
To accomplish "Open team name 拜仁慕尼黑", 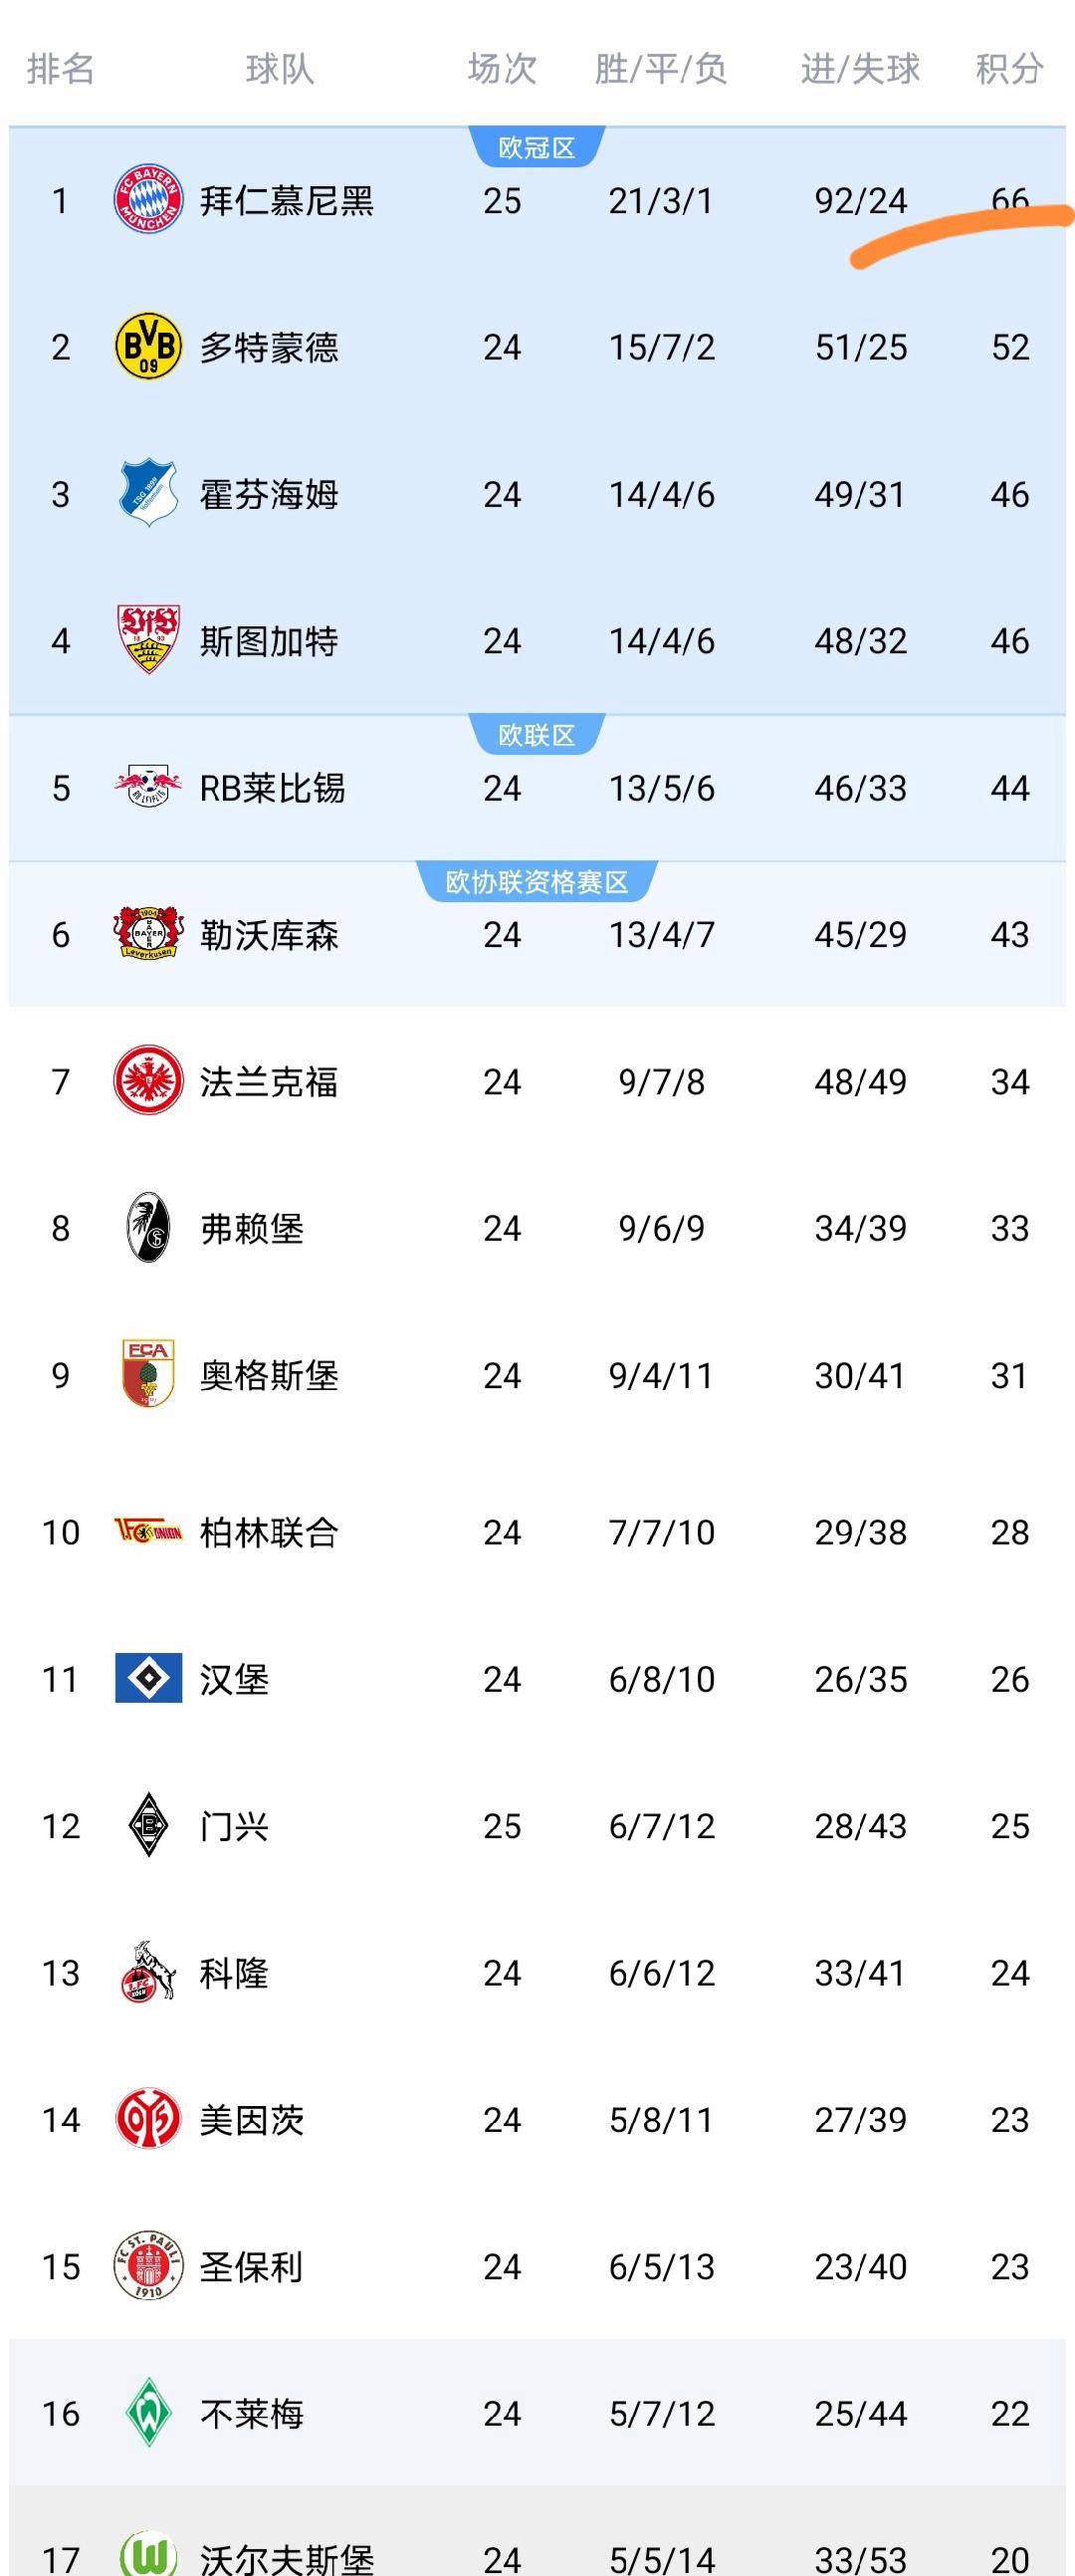I will pos(287,201).
